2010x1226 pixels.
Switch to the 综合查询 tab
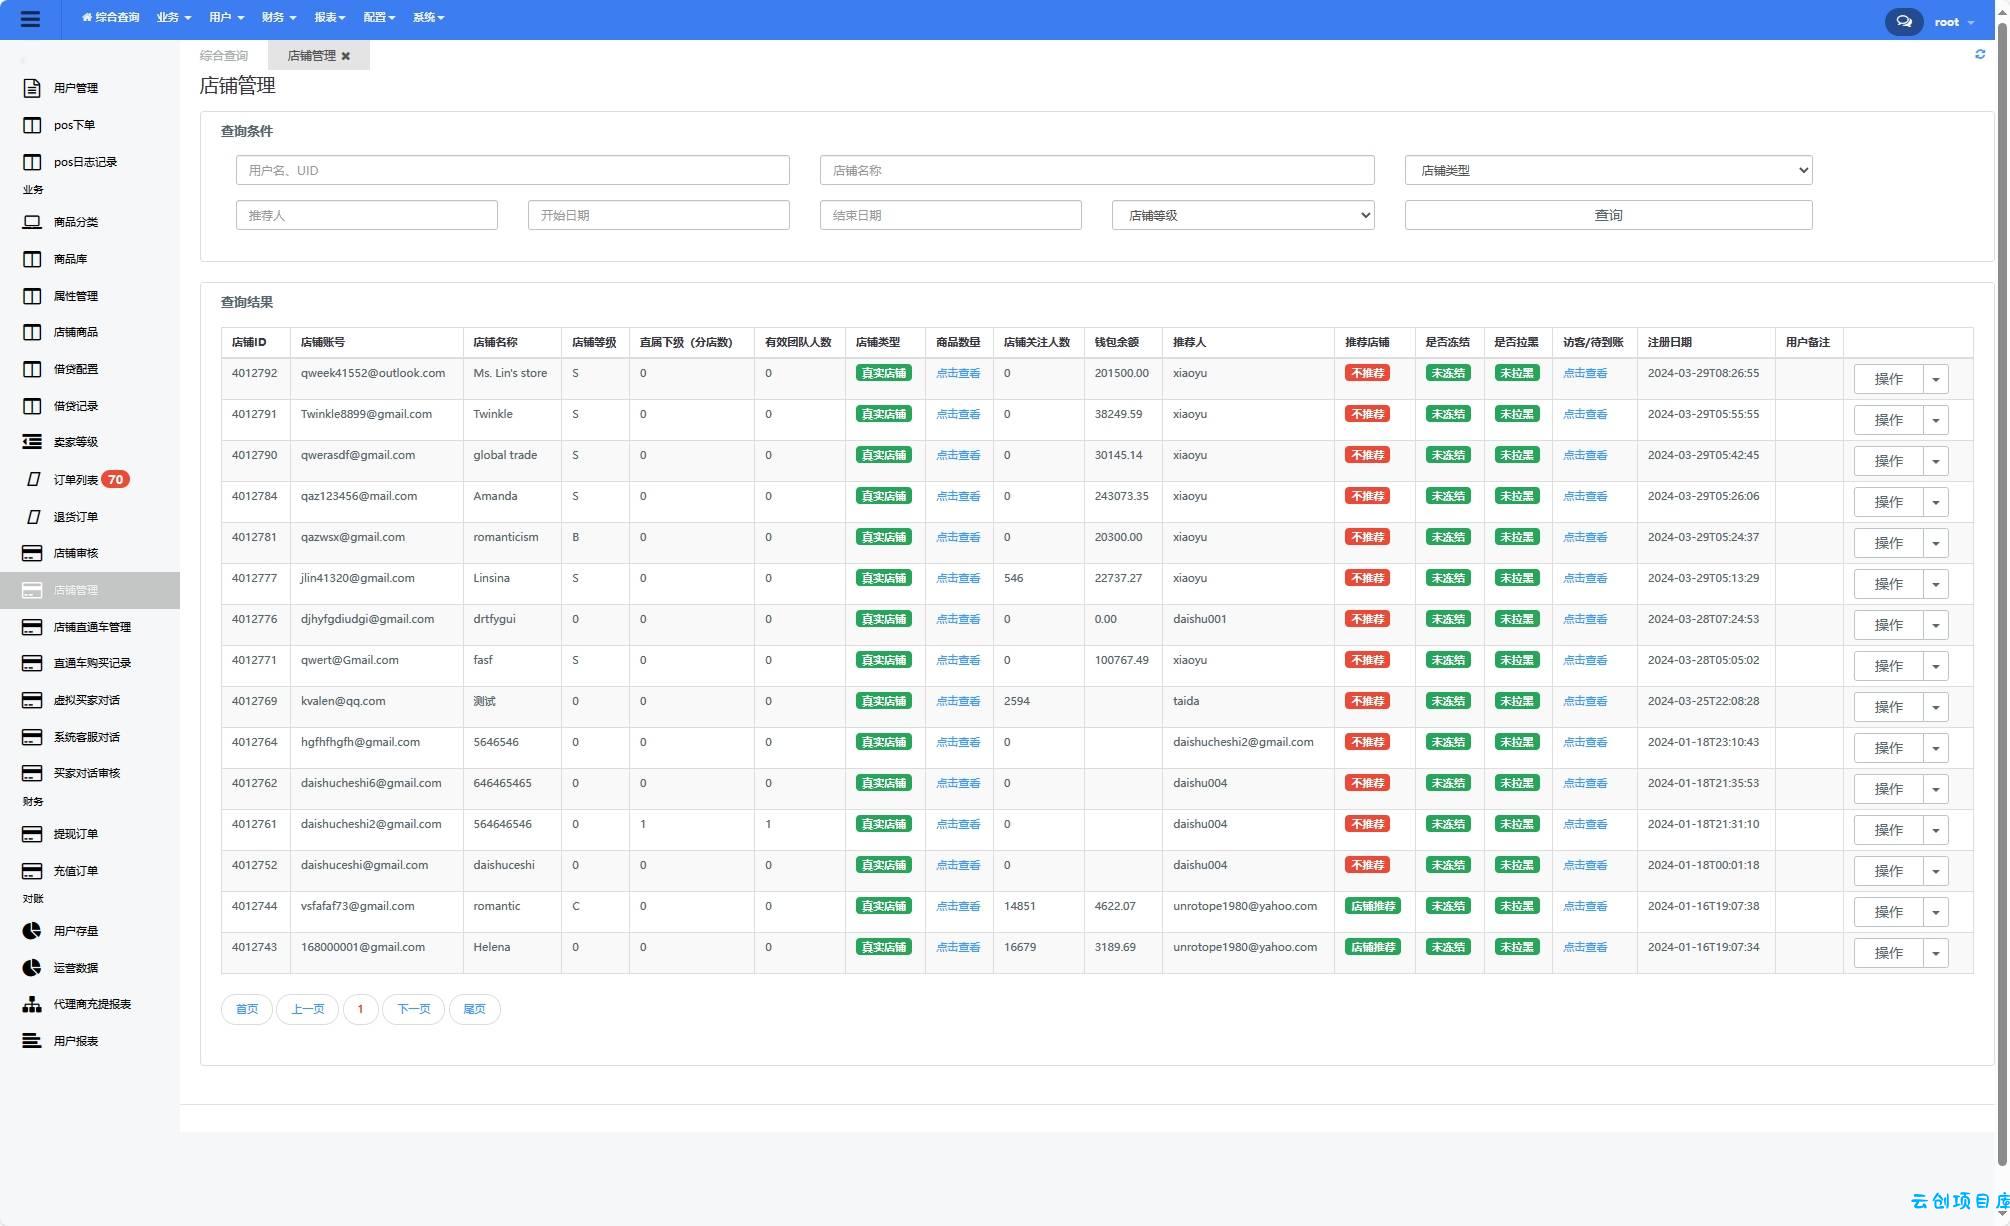224,56
